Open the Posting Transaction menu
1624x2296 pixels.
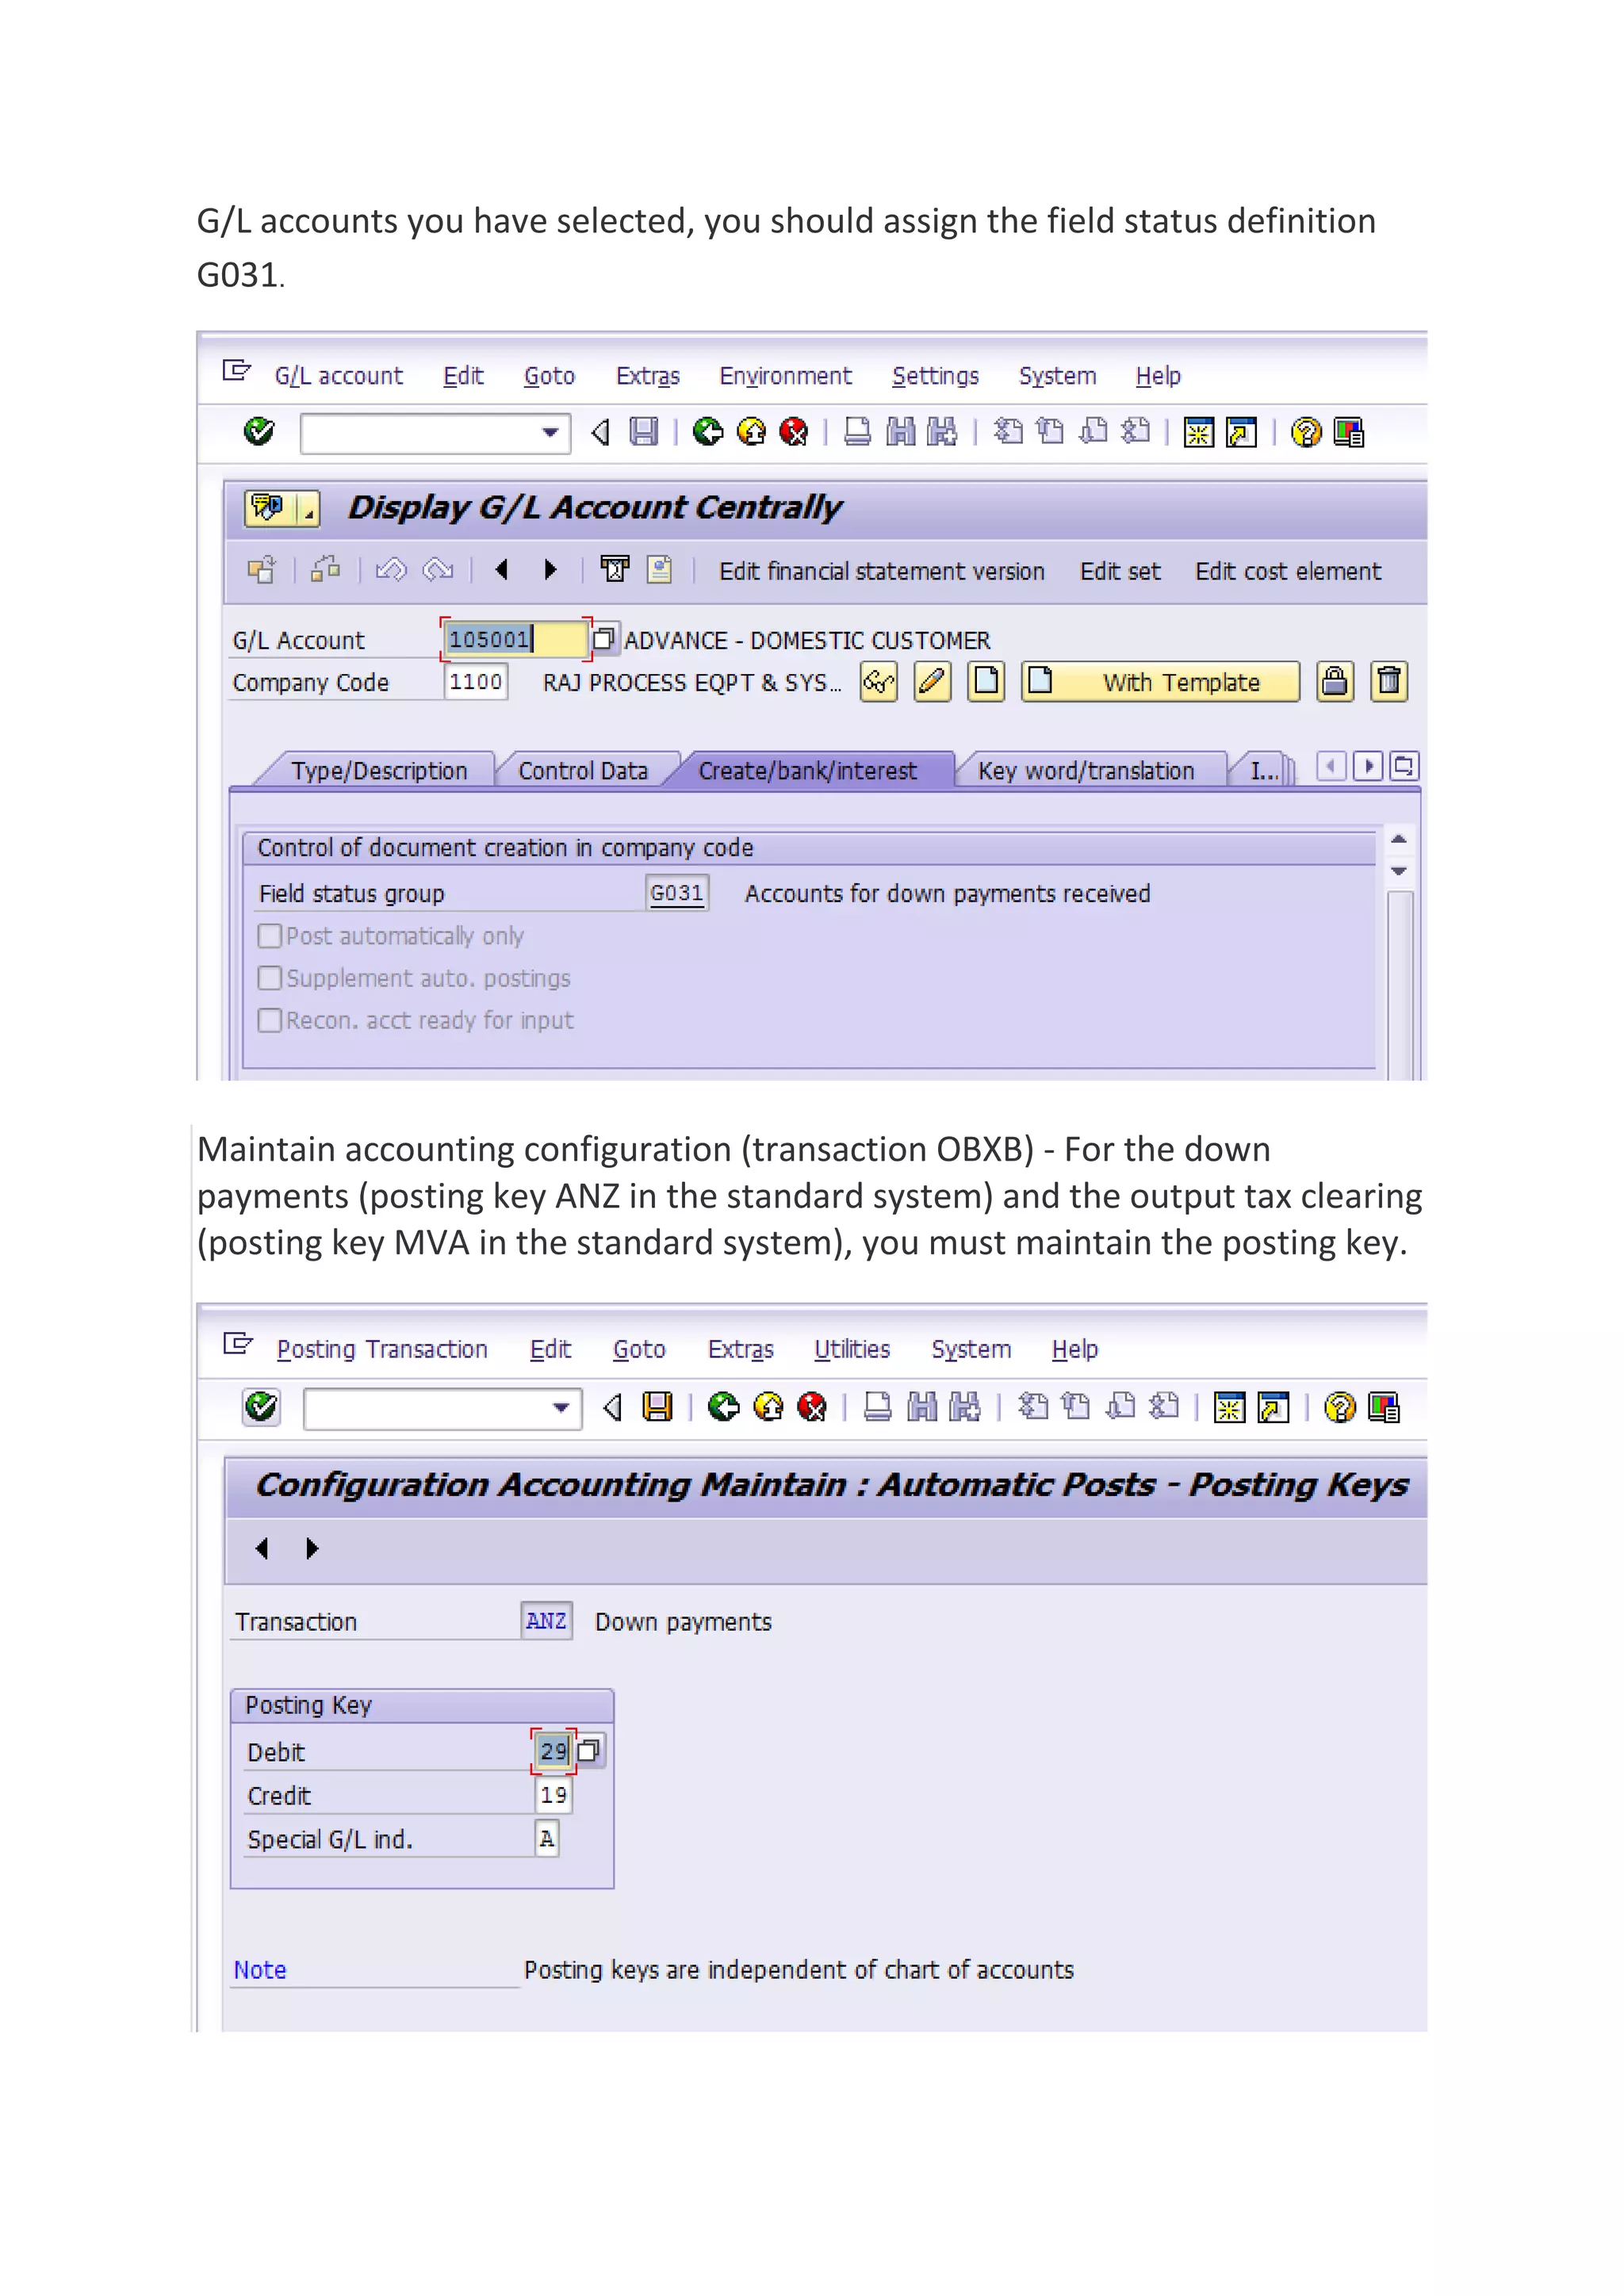[382, 1350]
